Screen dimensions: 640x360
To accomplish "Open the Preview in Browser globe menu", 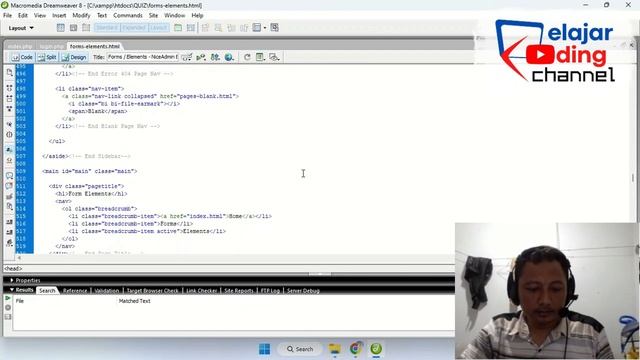I will point(229,57).
